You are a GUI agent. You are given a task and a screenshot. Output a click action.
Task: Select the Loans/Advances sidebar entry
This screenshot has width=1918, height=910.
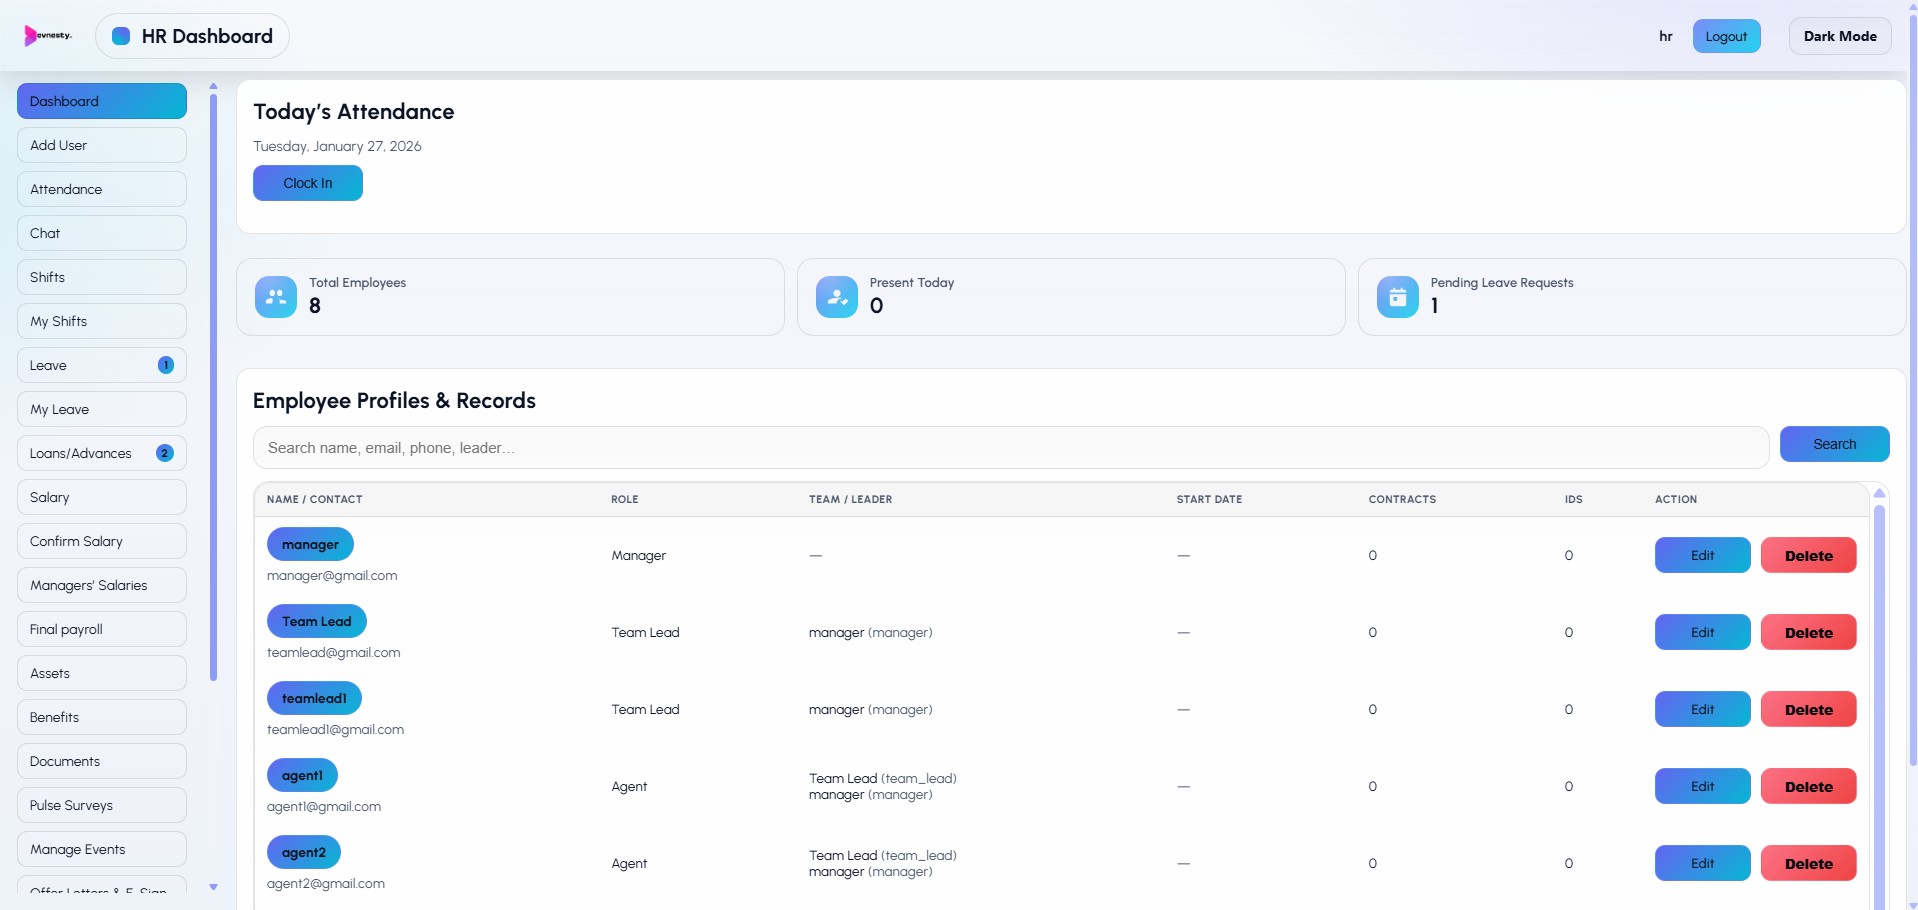[x=100, y=452]
